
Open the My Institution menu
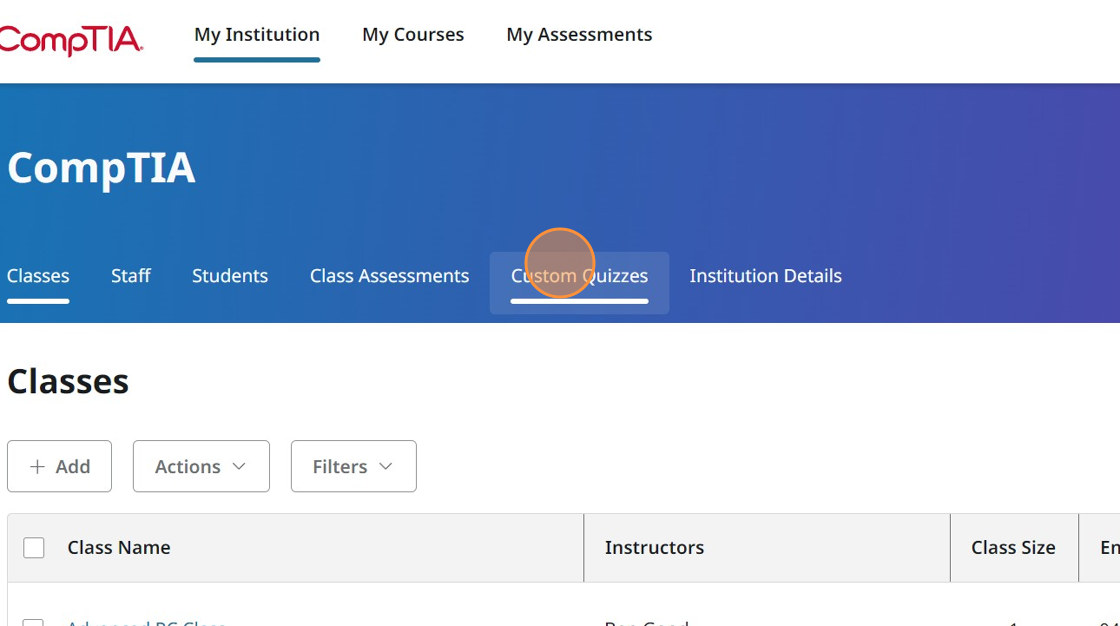pyautogui.click(x=257, y=34)
